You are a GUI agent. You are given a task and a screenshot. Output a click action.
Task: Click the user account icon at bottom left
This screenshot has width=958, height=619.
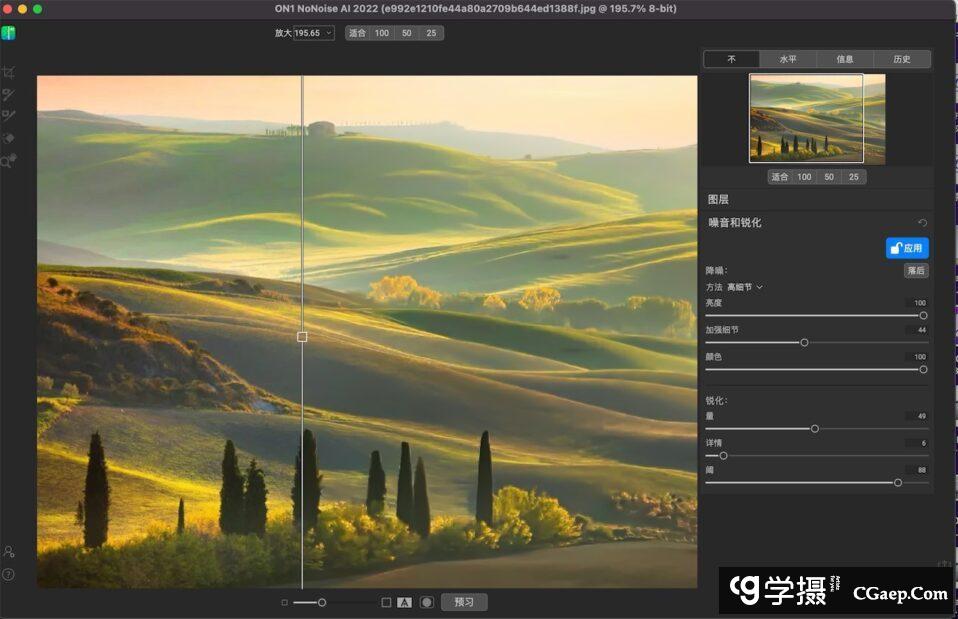[x=9, y=551]
